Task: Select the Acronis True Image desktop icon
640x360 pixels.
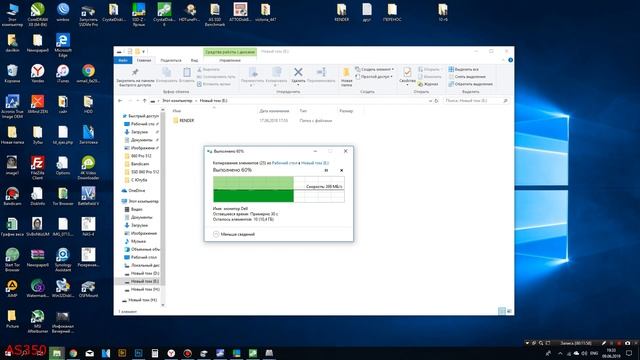Action: (x=12, y=106)
